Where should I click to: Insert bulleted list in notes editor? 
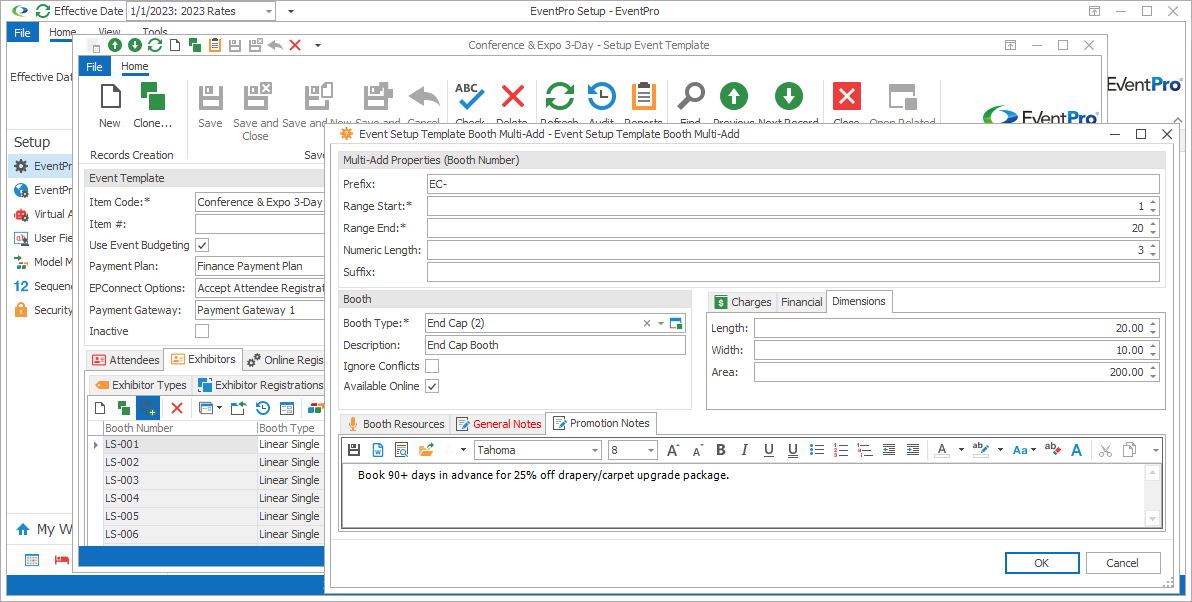(816, 450)
